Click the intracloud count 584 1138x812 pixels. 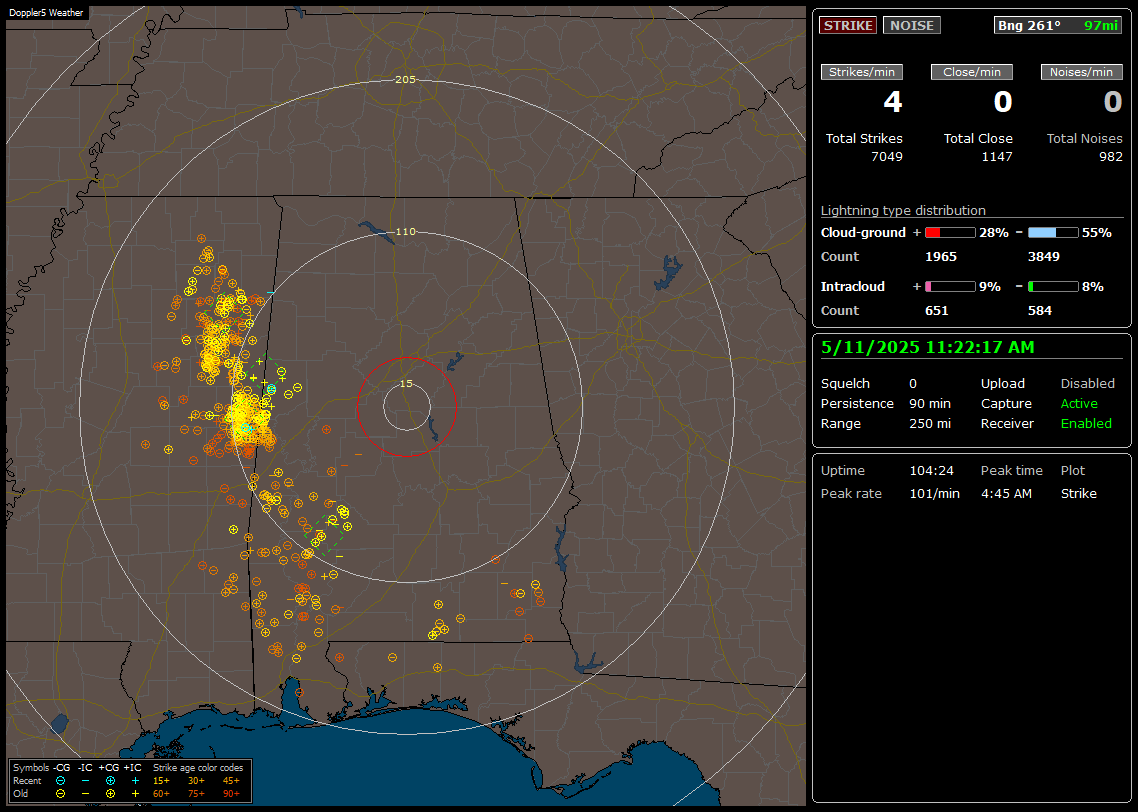click(x=1039, y=311)
